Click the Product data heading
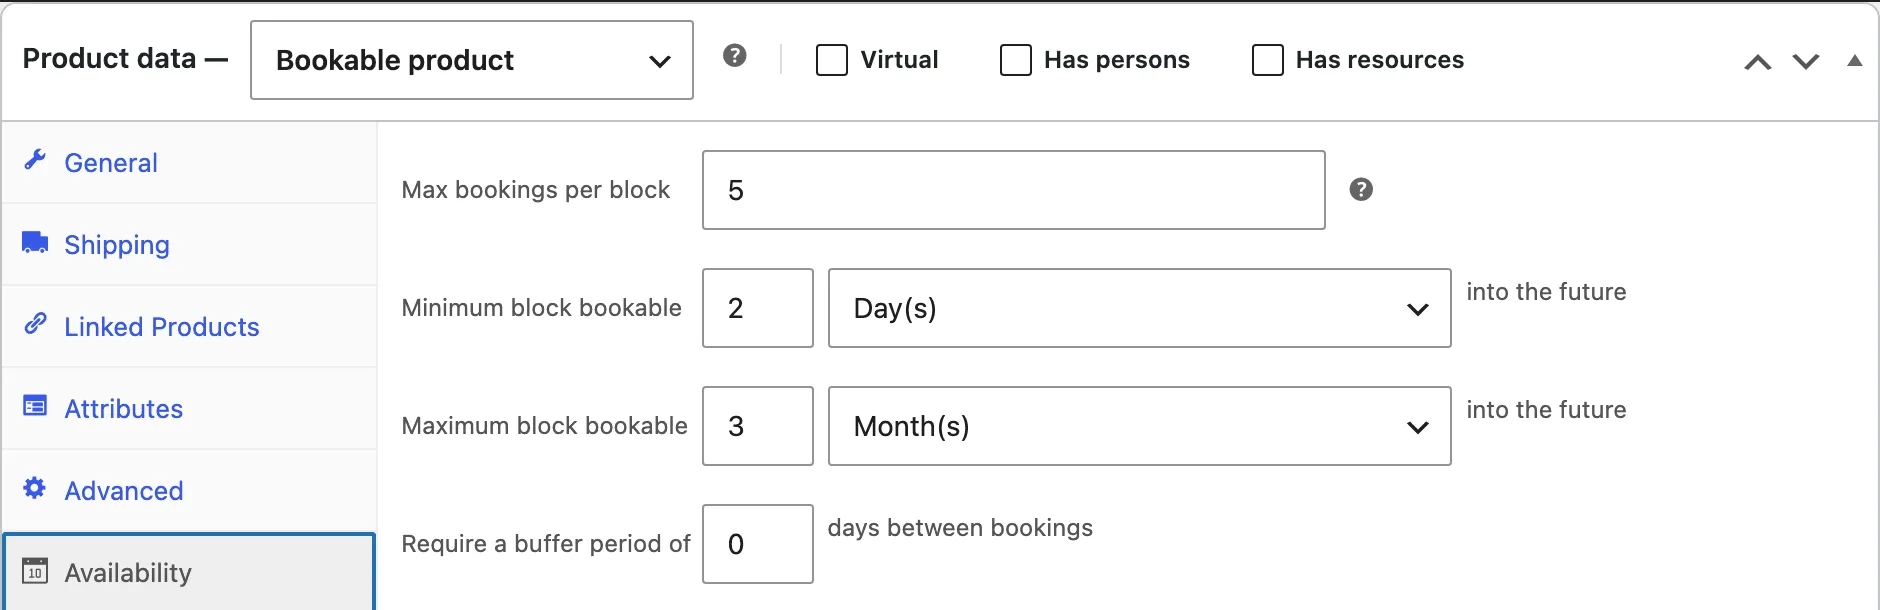This screenshot has height=610, width=1880. coord(109,59)
